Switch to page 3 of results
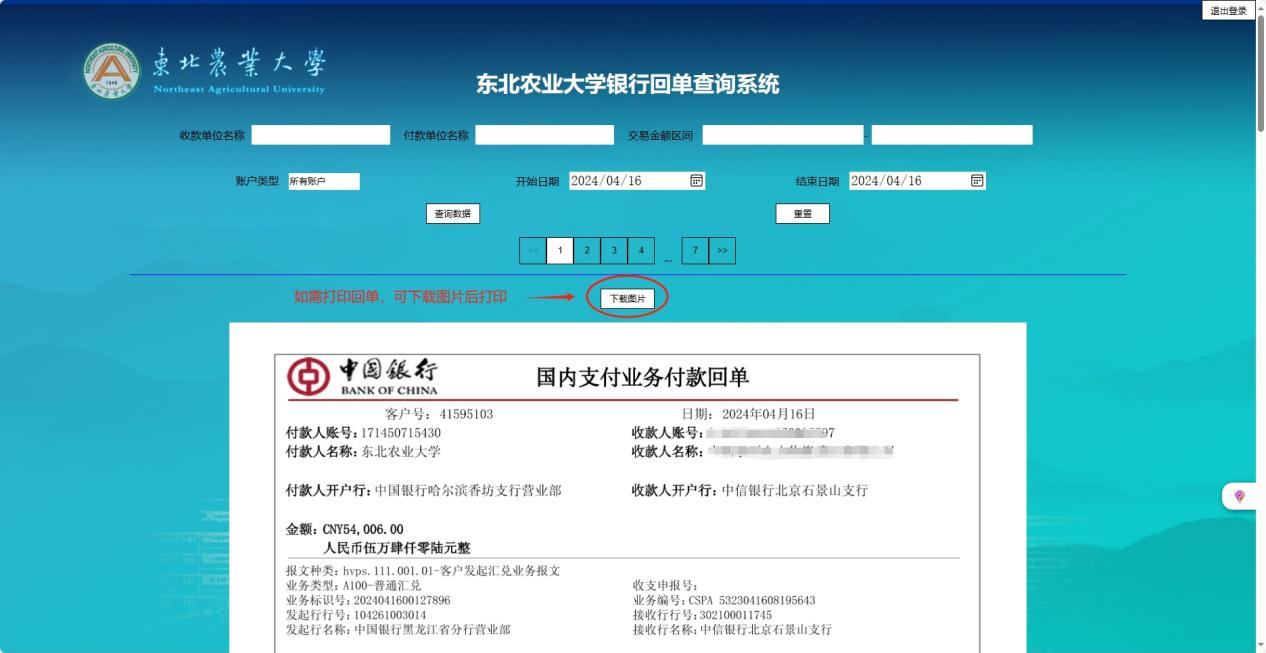This screenshot has width=1266, height=653. pyautogui.click(x=614, y=251)
